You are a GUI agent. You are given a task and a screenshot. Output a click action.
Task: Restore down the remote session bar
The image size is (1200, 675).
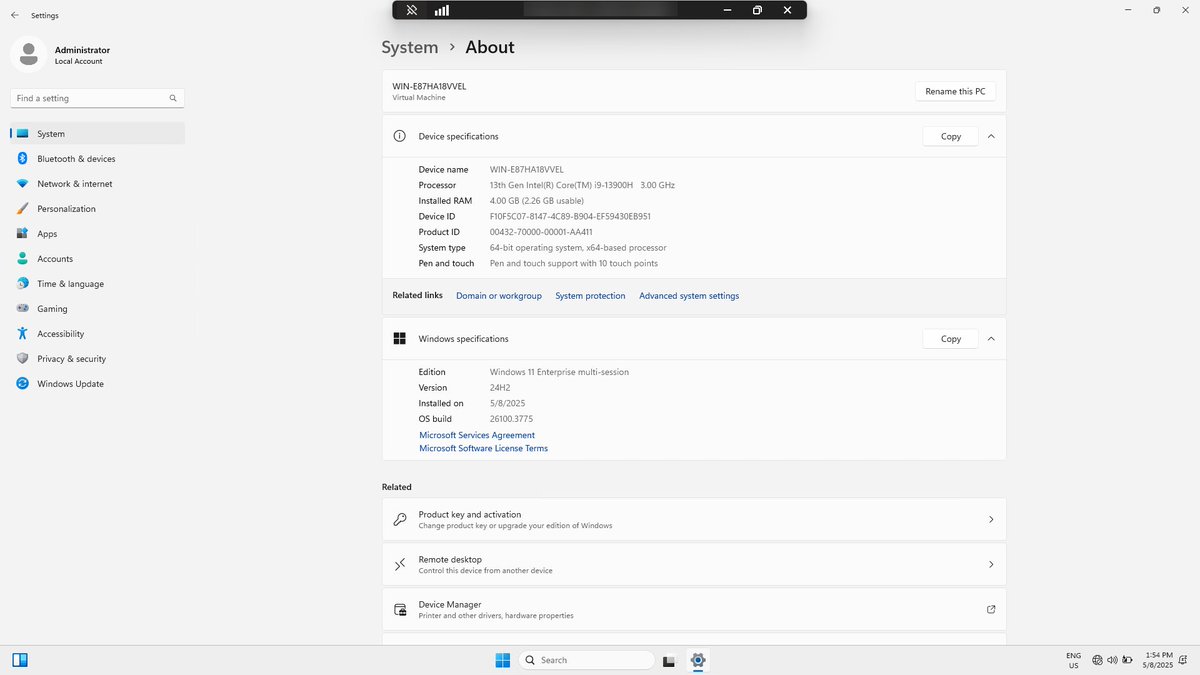coord(757,10)
